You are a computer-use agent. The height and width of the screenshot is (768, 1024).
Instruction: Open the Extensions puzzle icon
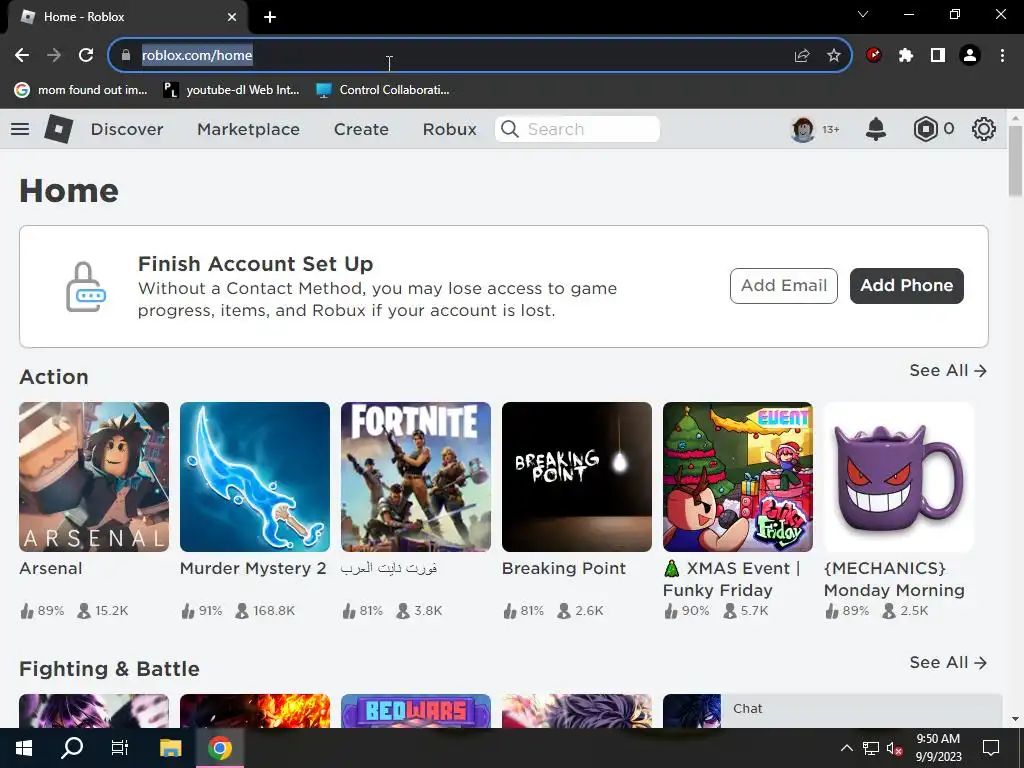(x=906, y=56)
